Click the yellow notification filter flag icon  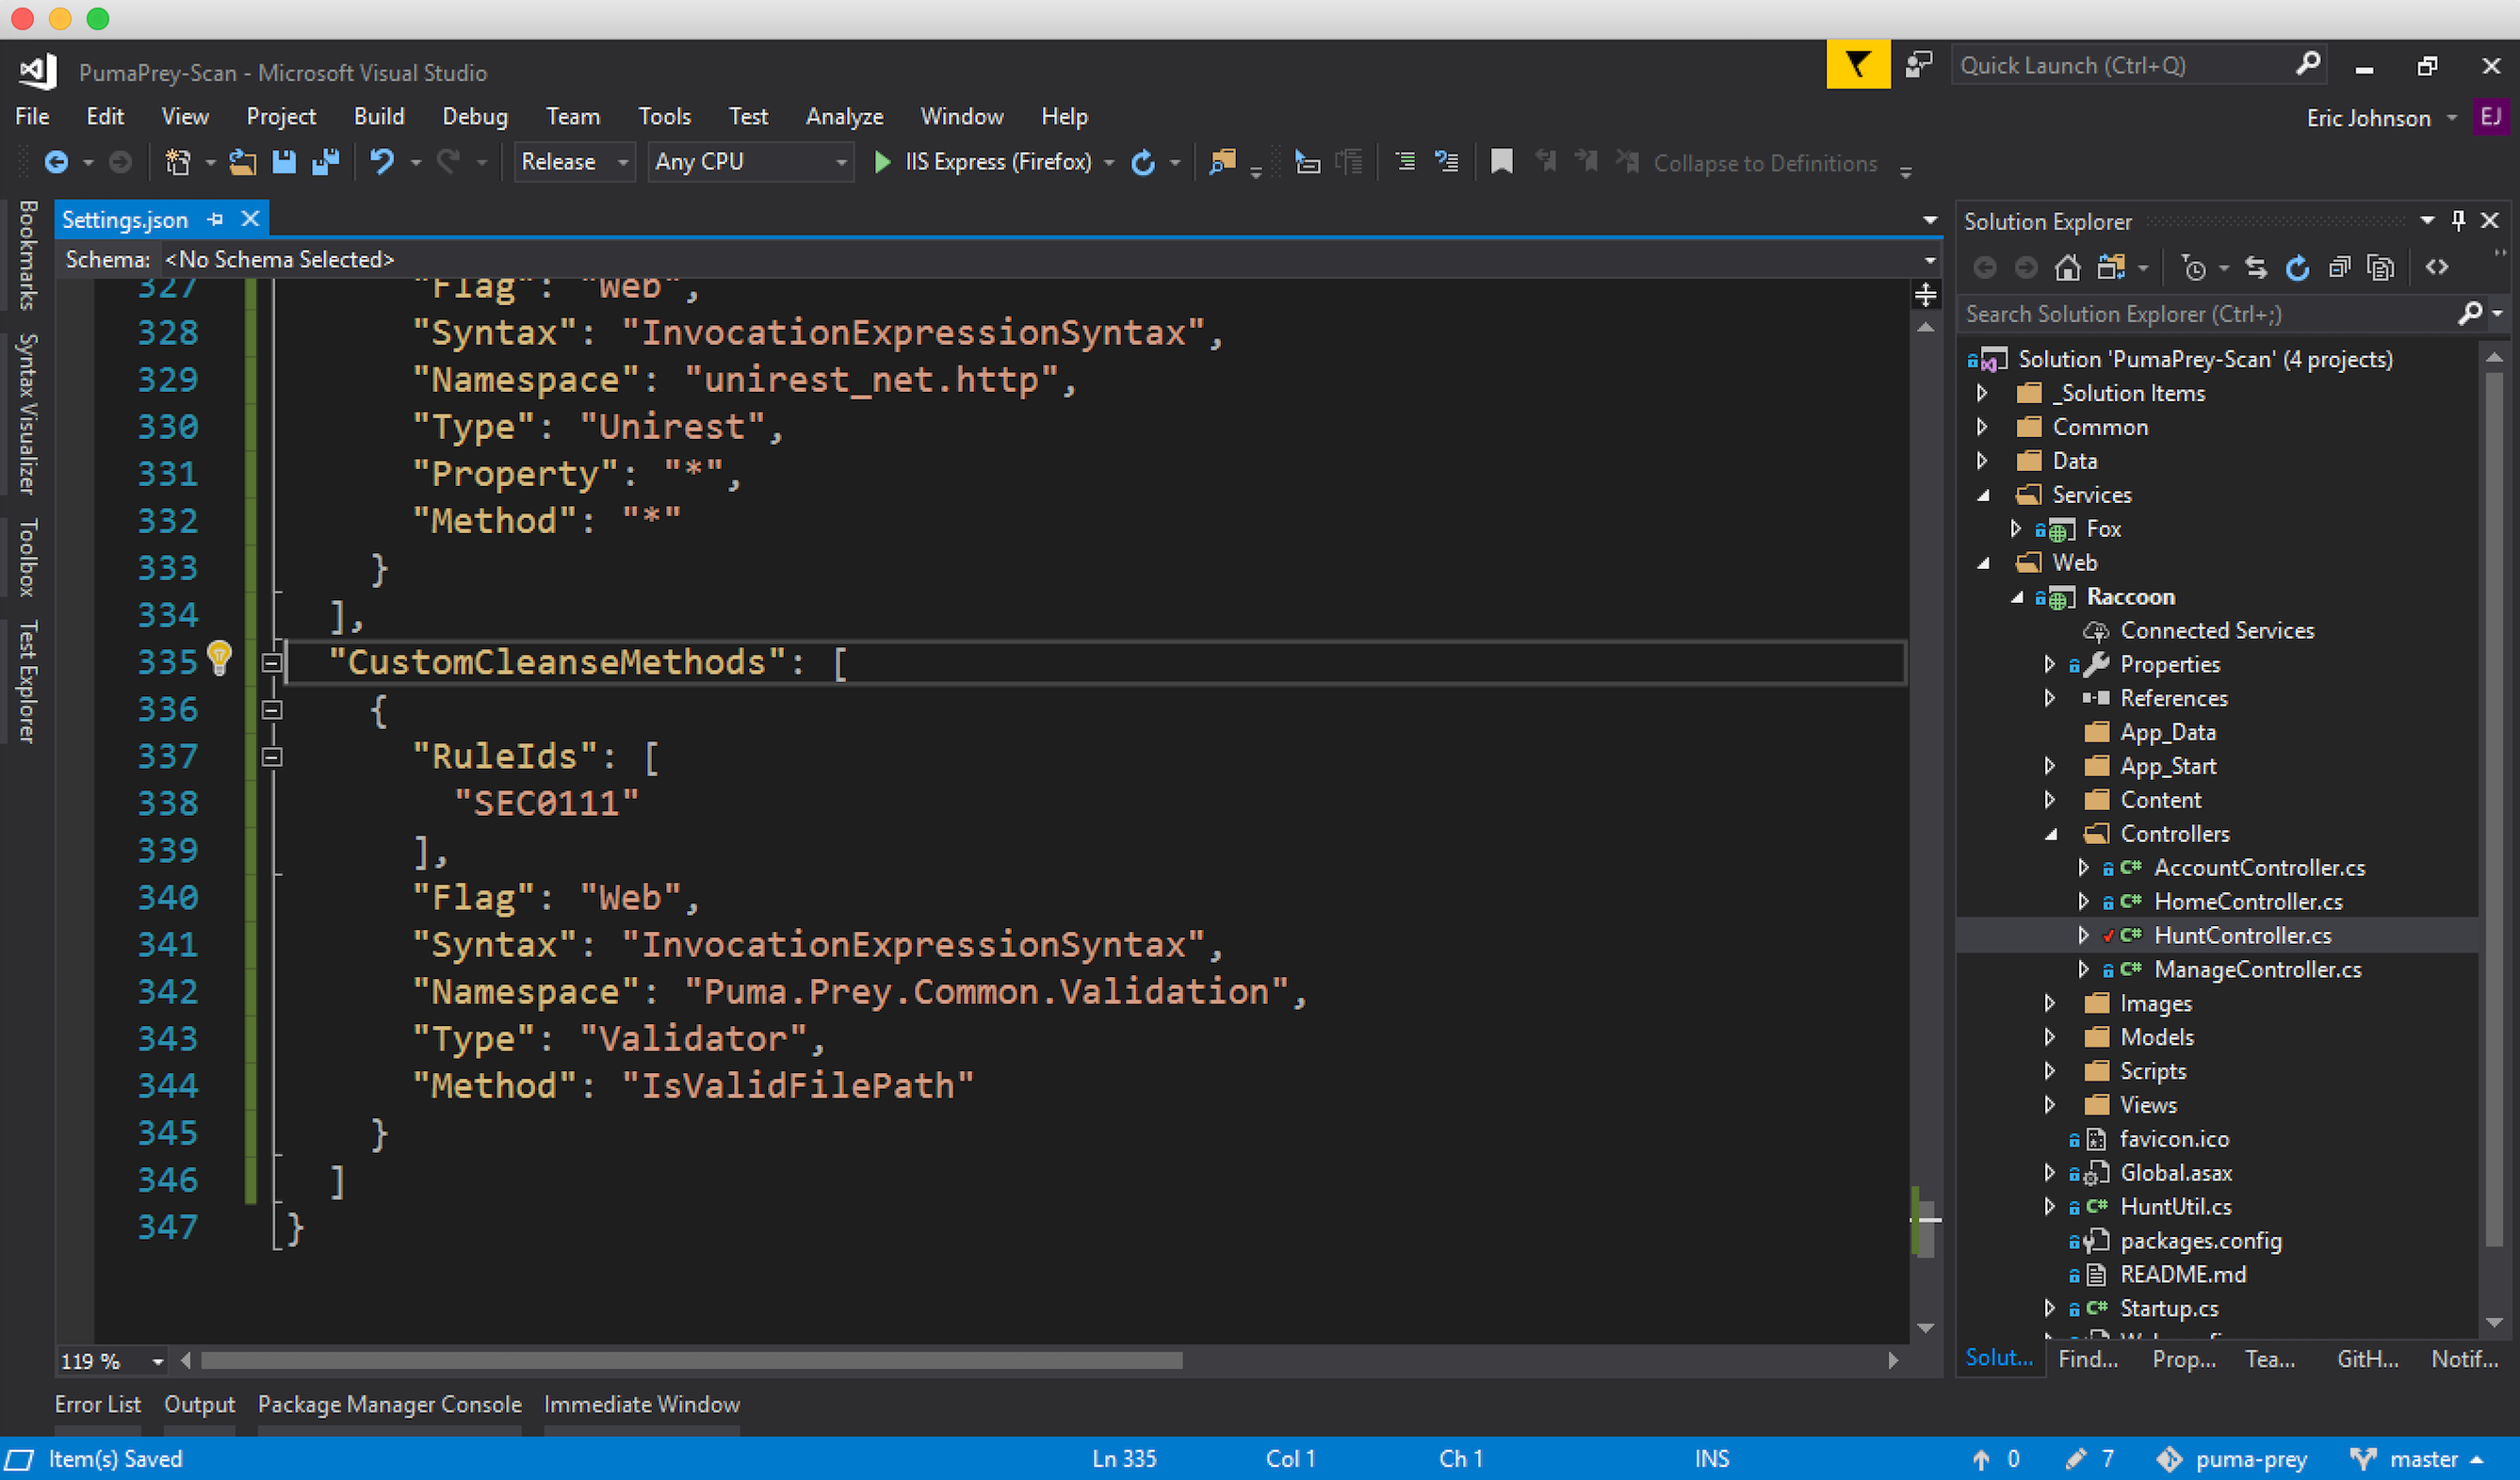pyautogui.click(x=1857, y=66)
